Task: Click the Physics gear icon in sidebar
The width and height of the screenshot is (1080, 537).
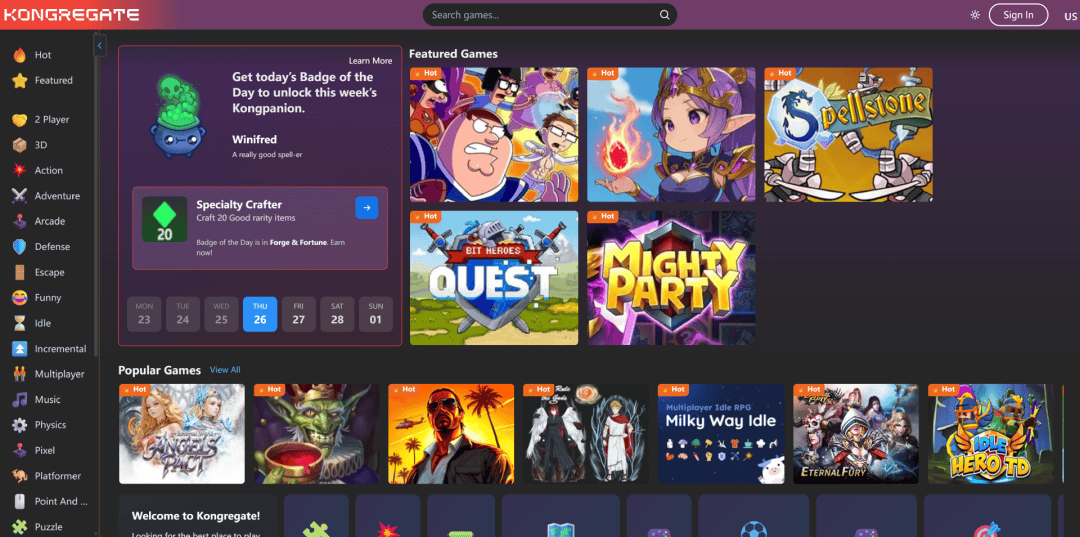Action: [x=19, y=425]
